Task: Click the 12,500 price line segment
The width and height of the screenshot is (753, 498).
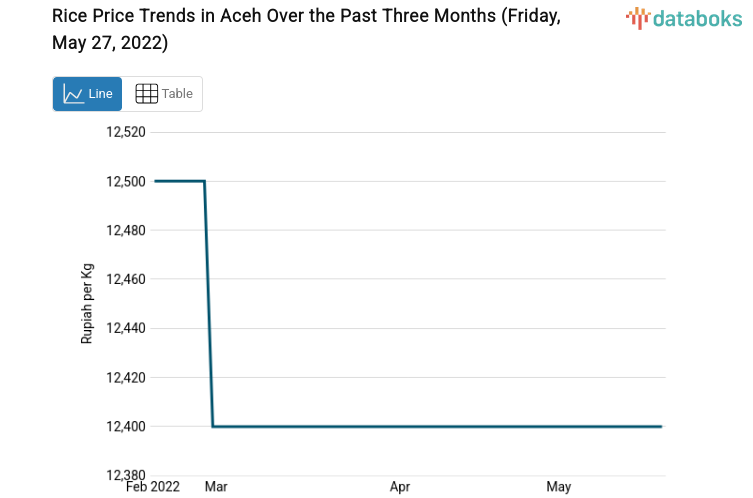Action: [180, 181]
